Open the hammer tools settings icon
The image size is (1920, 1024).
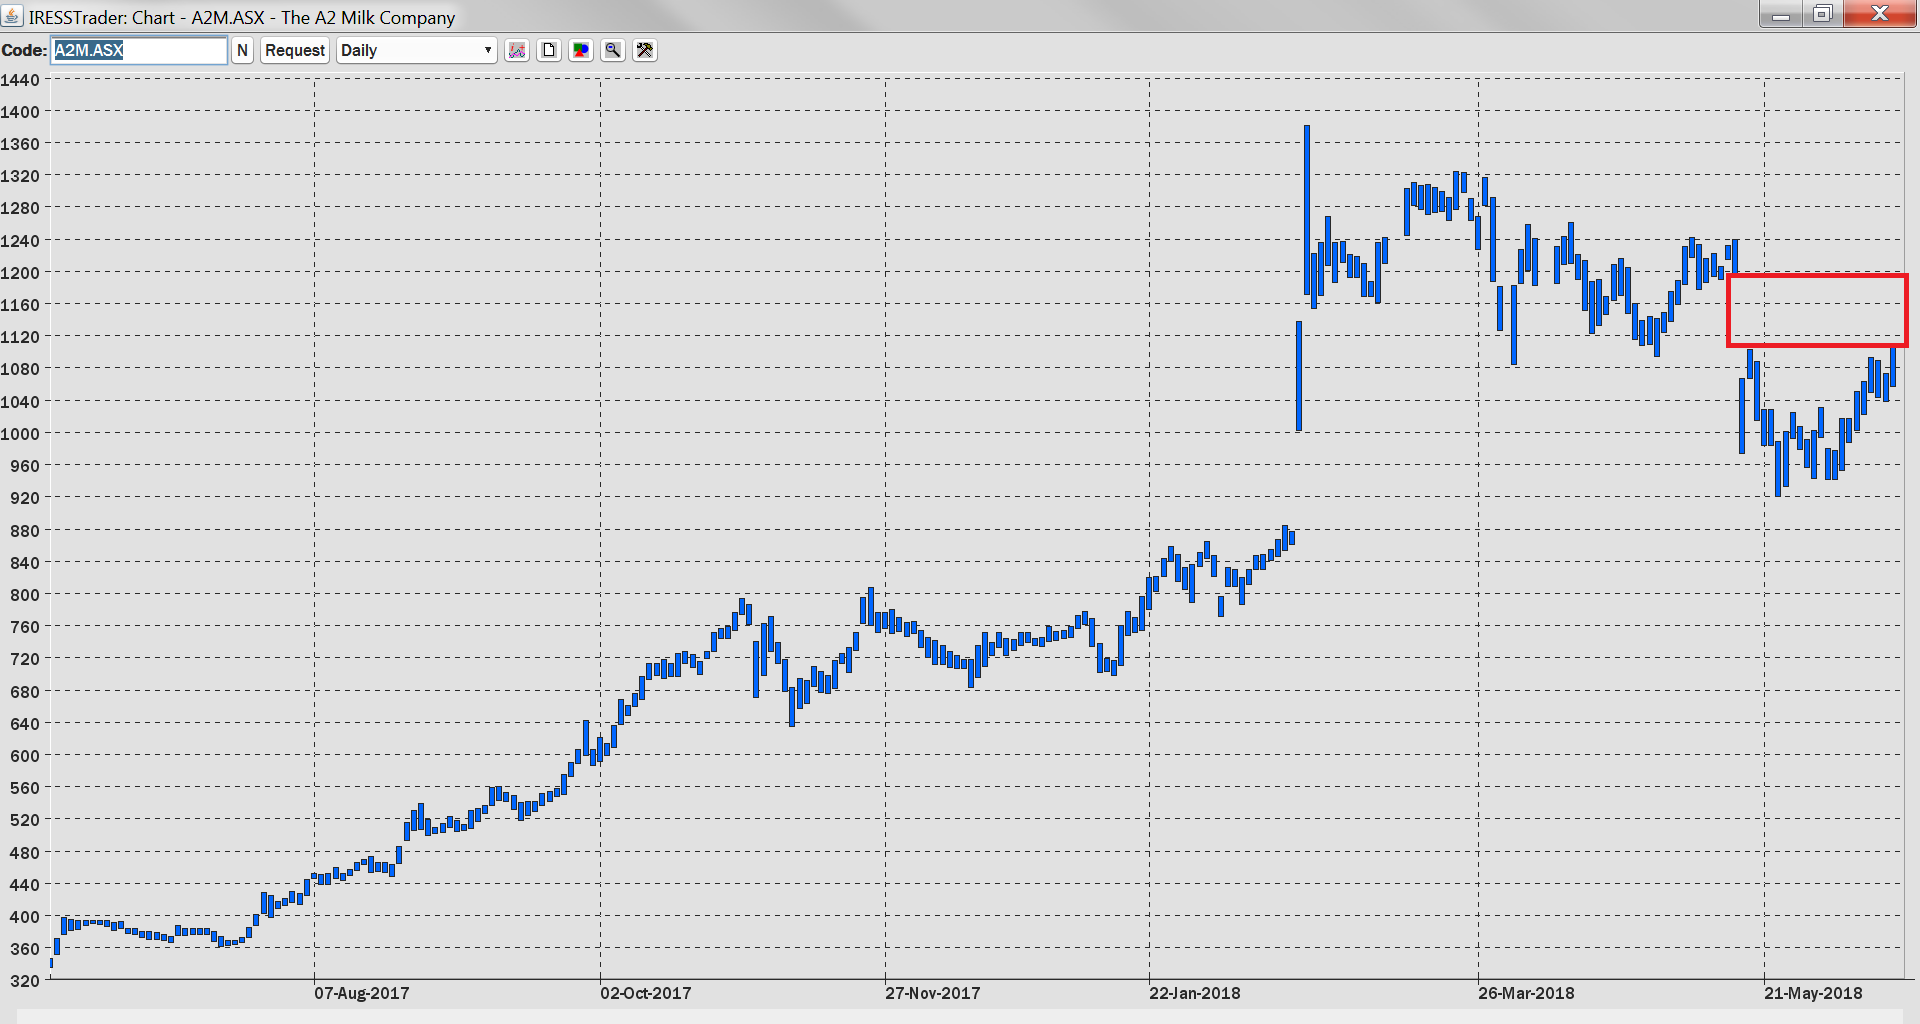tap(645, 50)
